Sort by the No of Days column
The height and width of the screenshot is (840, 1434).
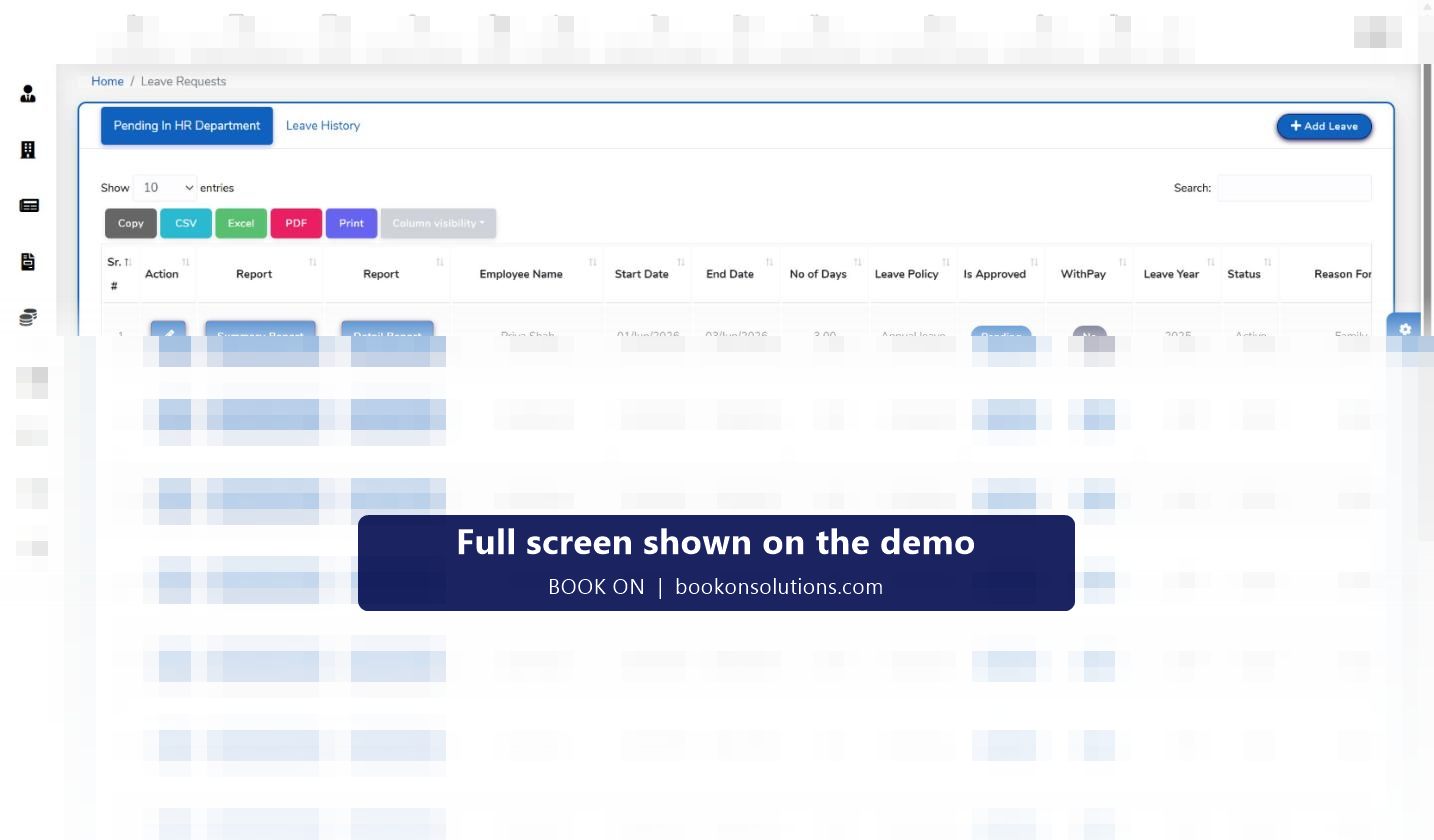pyautogui.click(x=824, y=273)
